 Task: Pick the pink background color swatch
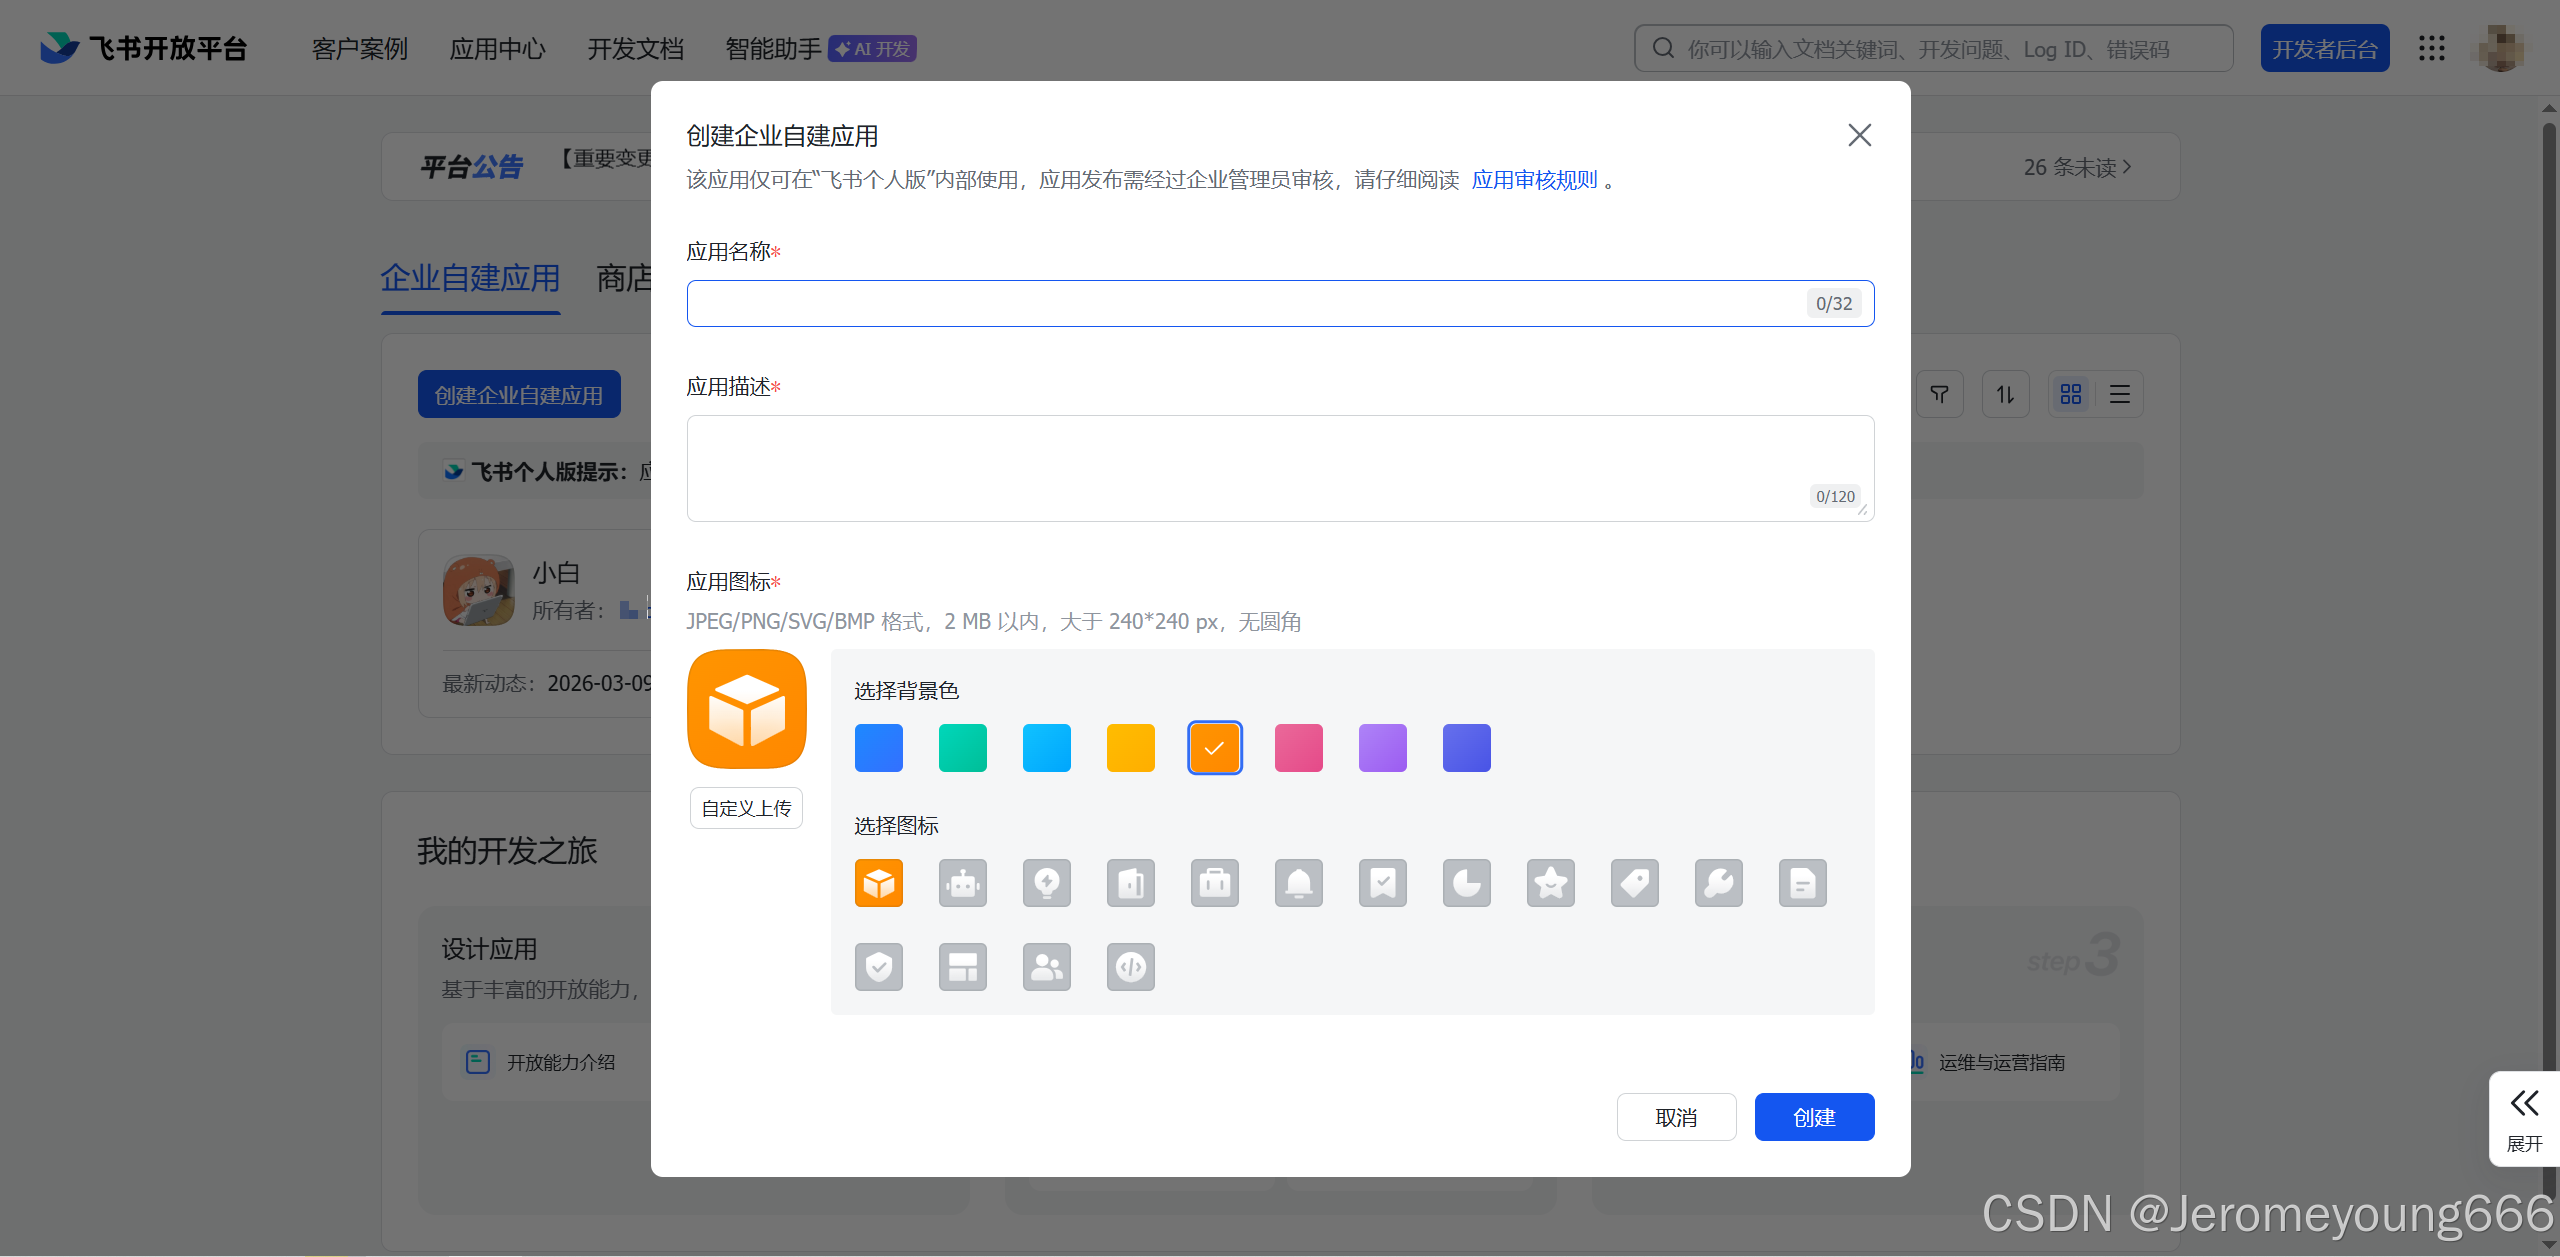[x=1298, y=748]
